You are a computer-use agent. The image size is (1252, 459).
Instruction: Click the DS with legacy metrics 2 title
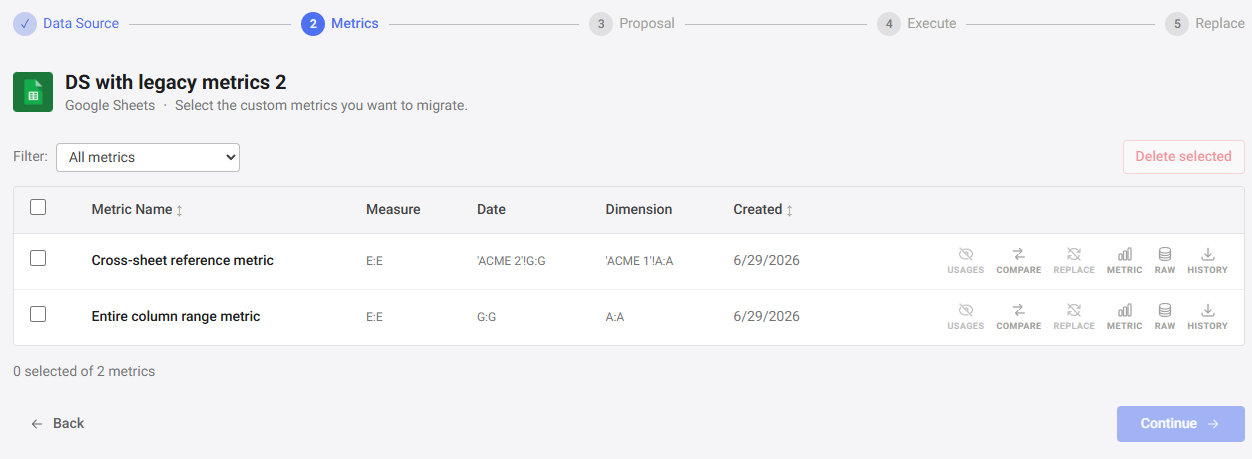point(176,82)
